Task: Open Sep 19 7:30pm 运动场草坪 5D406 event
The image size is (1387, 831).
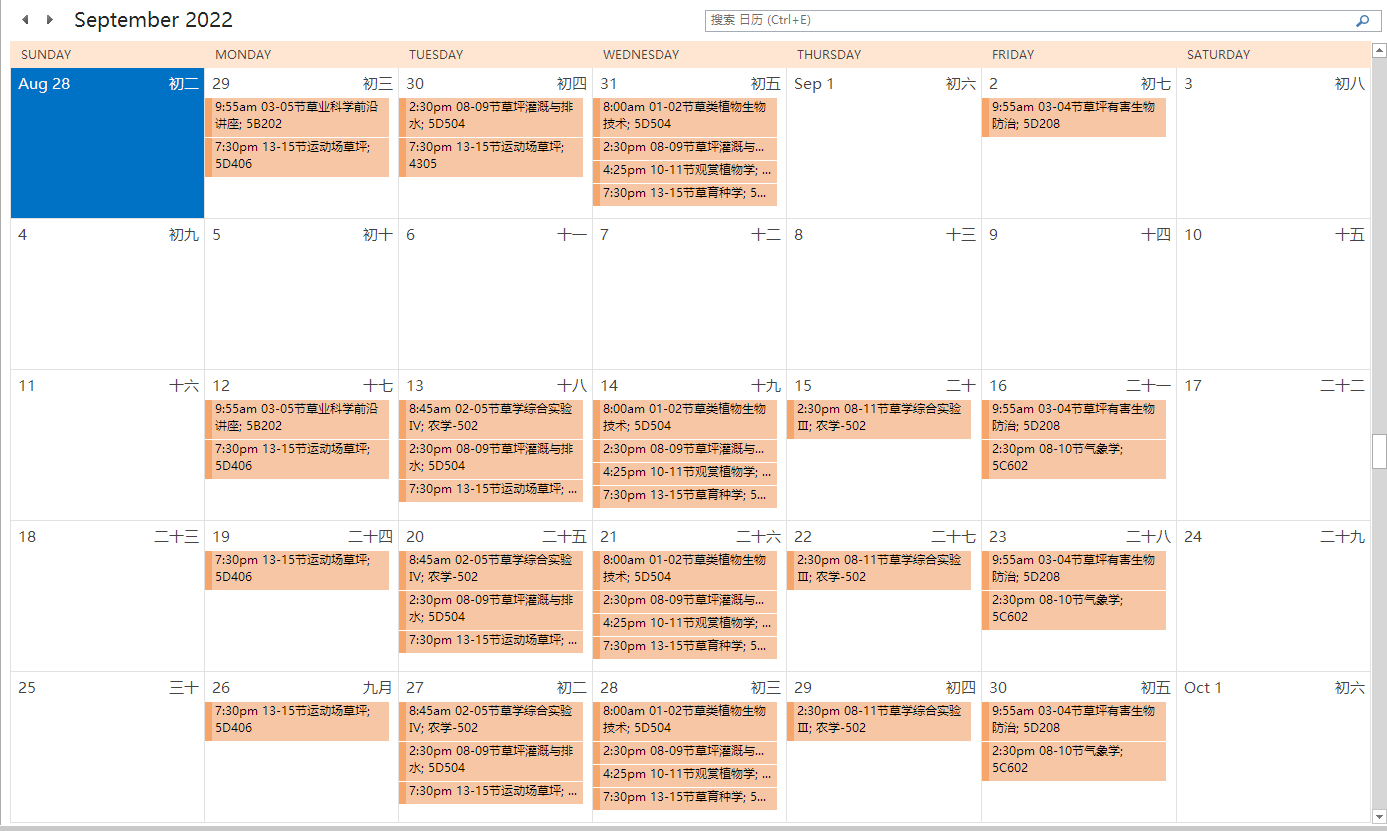Action: tap(297, 569)
